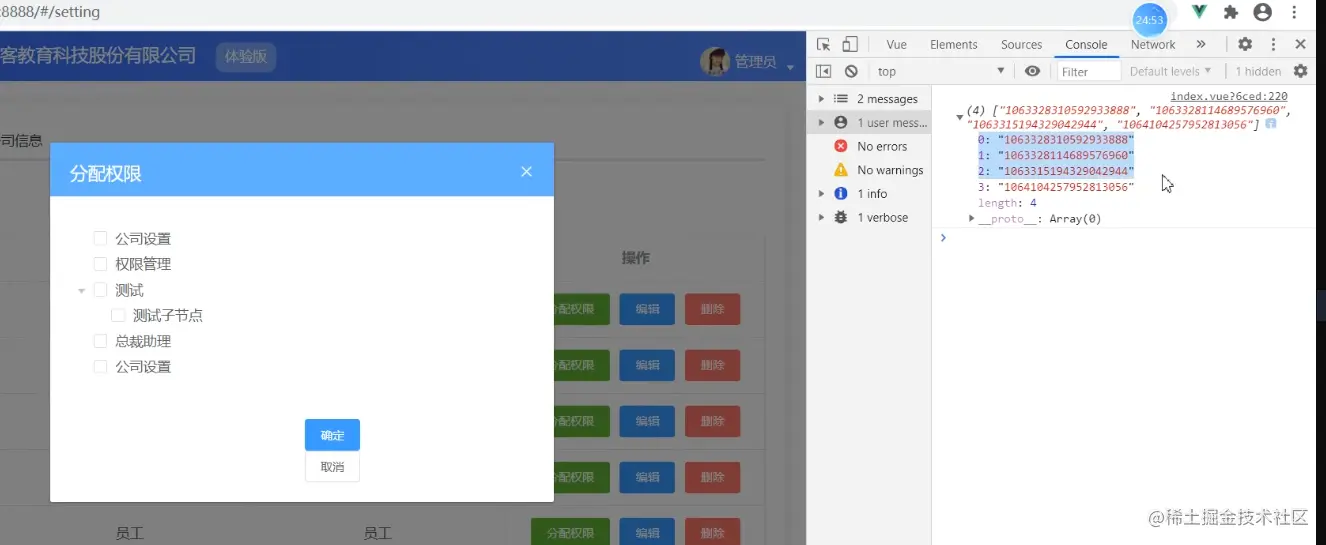Image resolution: width=1326 pixels, height=545 pixels.
Task: Expand the 1 user messages arrow
Action: 822,122
